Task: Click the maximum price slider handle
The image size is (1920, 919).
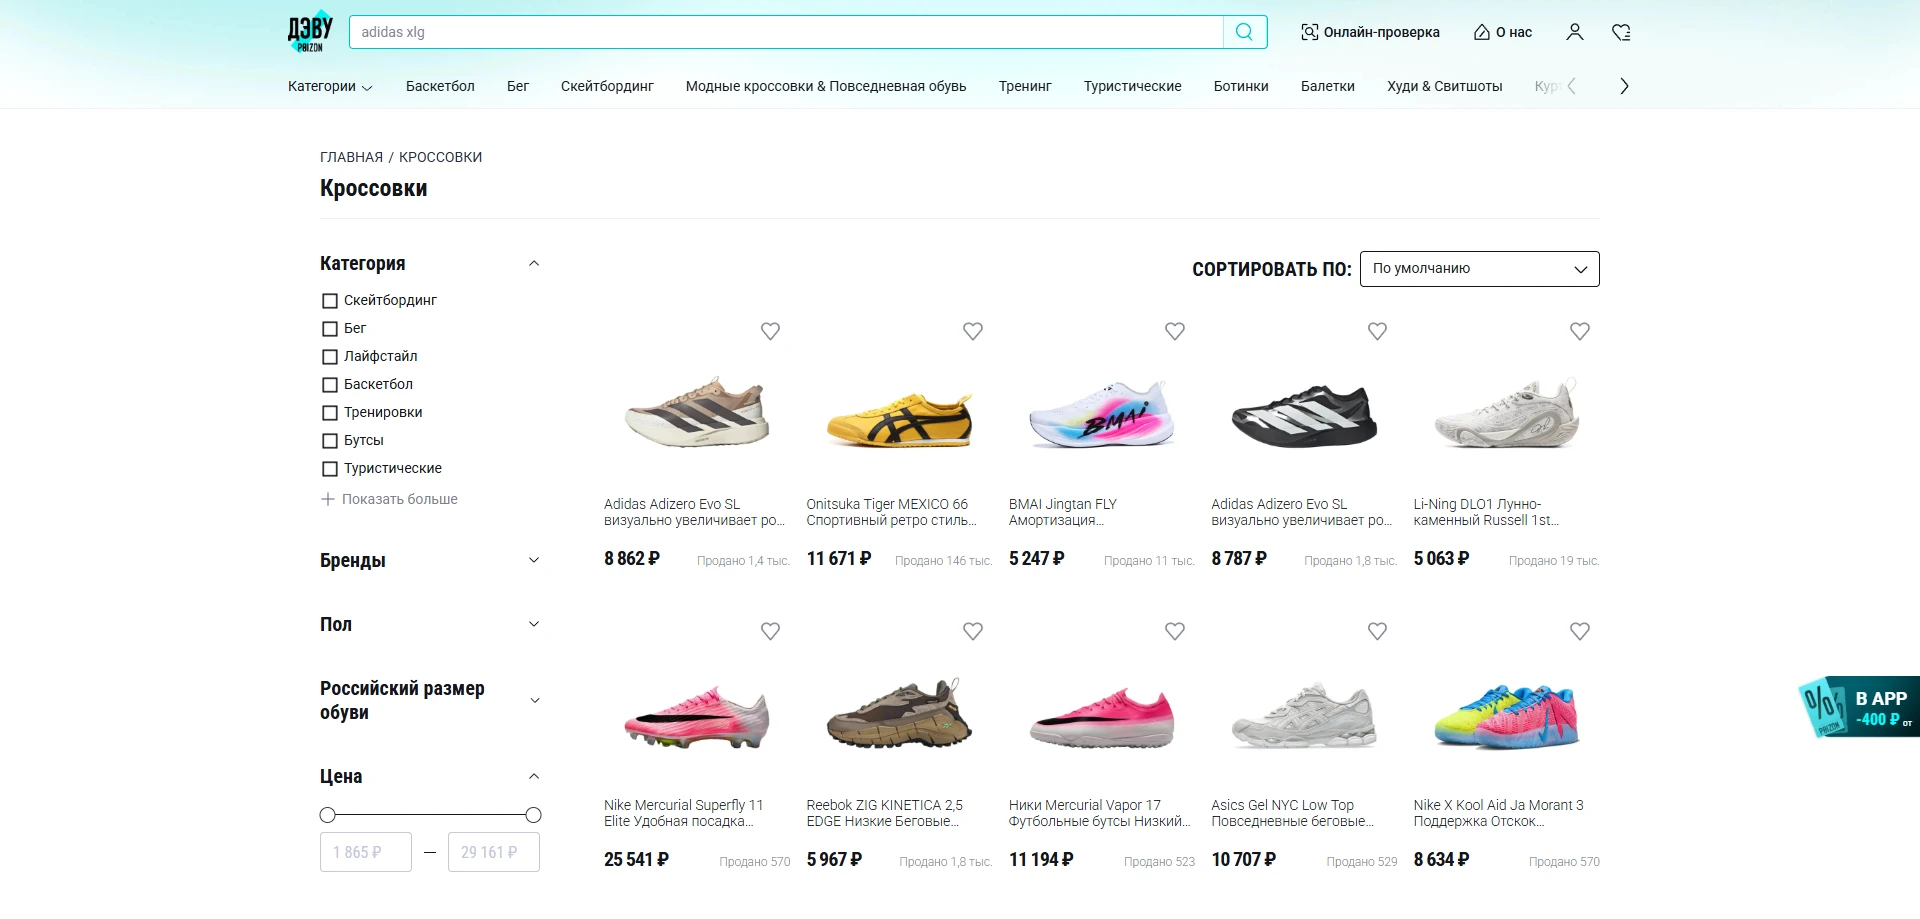Action: coord(533,815)
